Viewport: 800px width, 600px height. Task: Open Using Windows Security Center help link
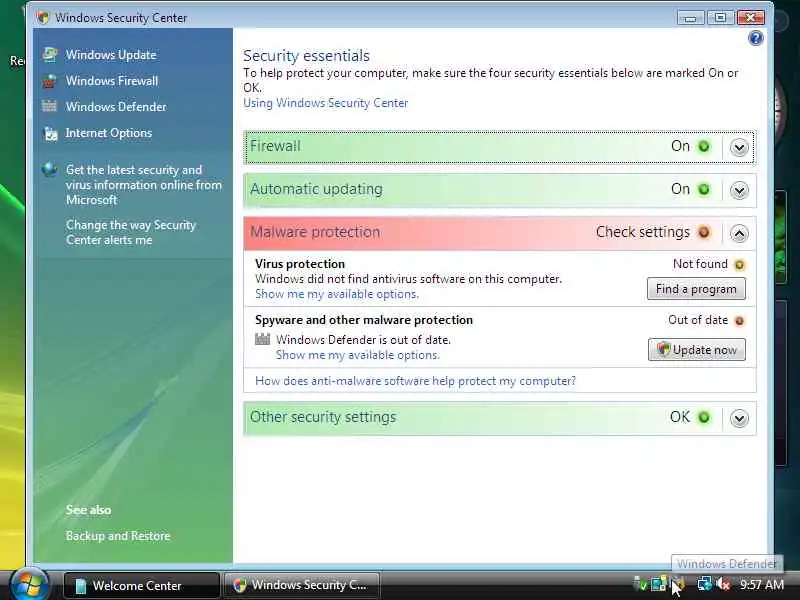326,103
